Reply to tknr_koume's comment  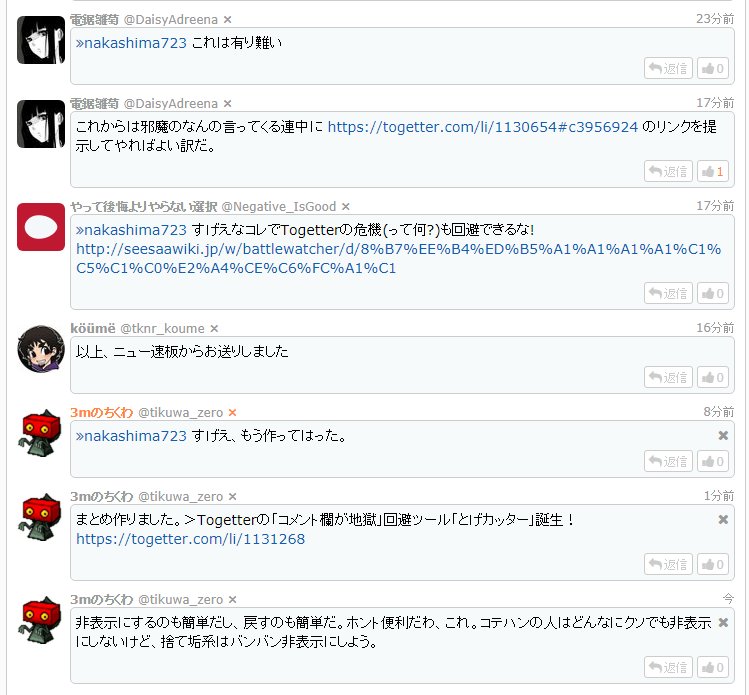[x=668, y=378]
